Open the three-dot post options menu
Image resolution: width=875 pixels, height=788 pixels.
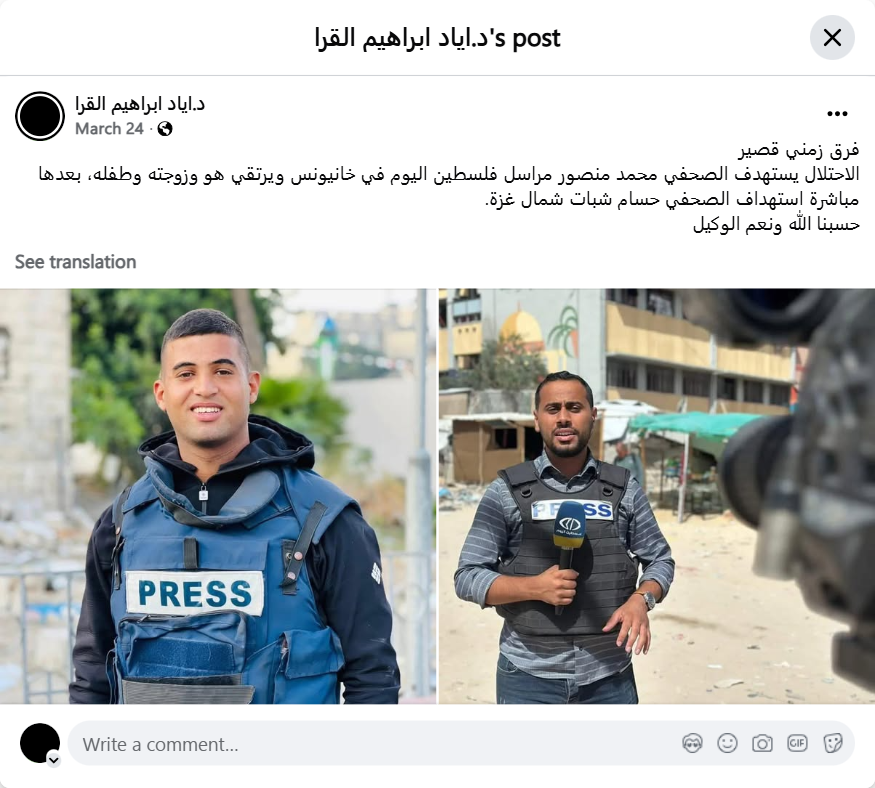pos(837,114)
